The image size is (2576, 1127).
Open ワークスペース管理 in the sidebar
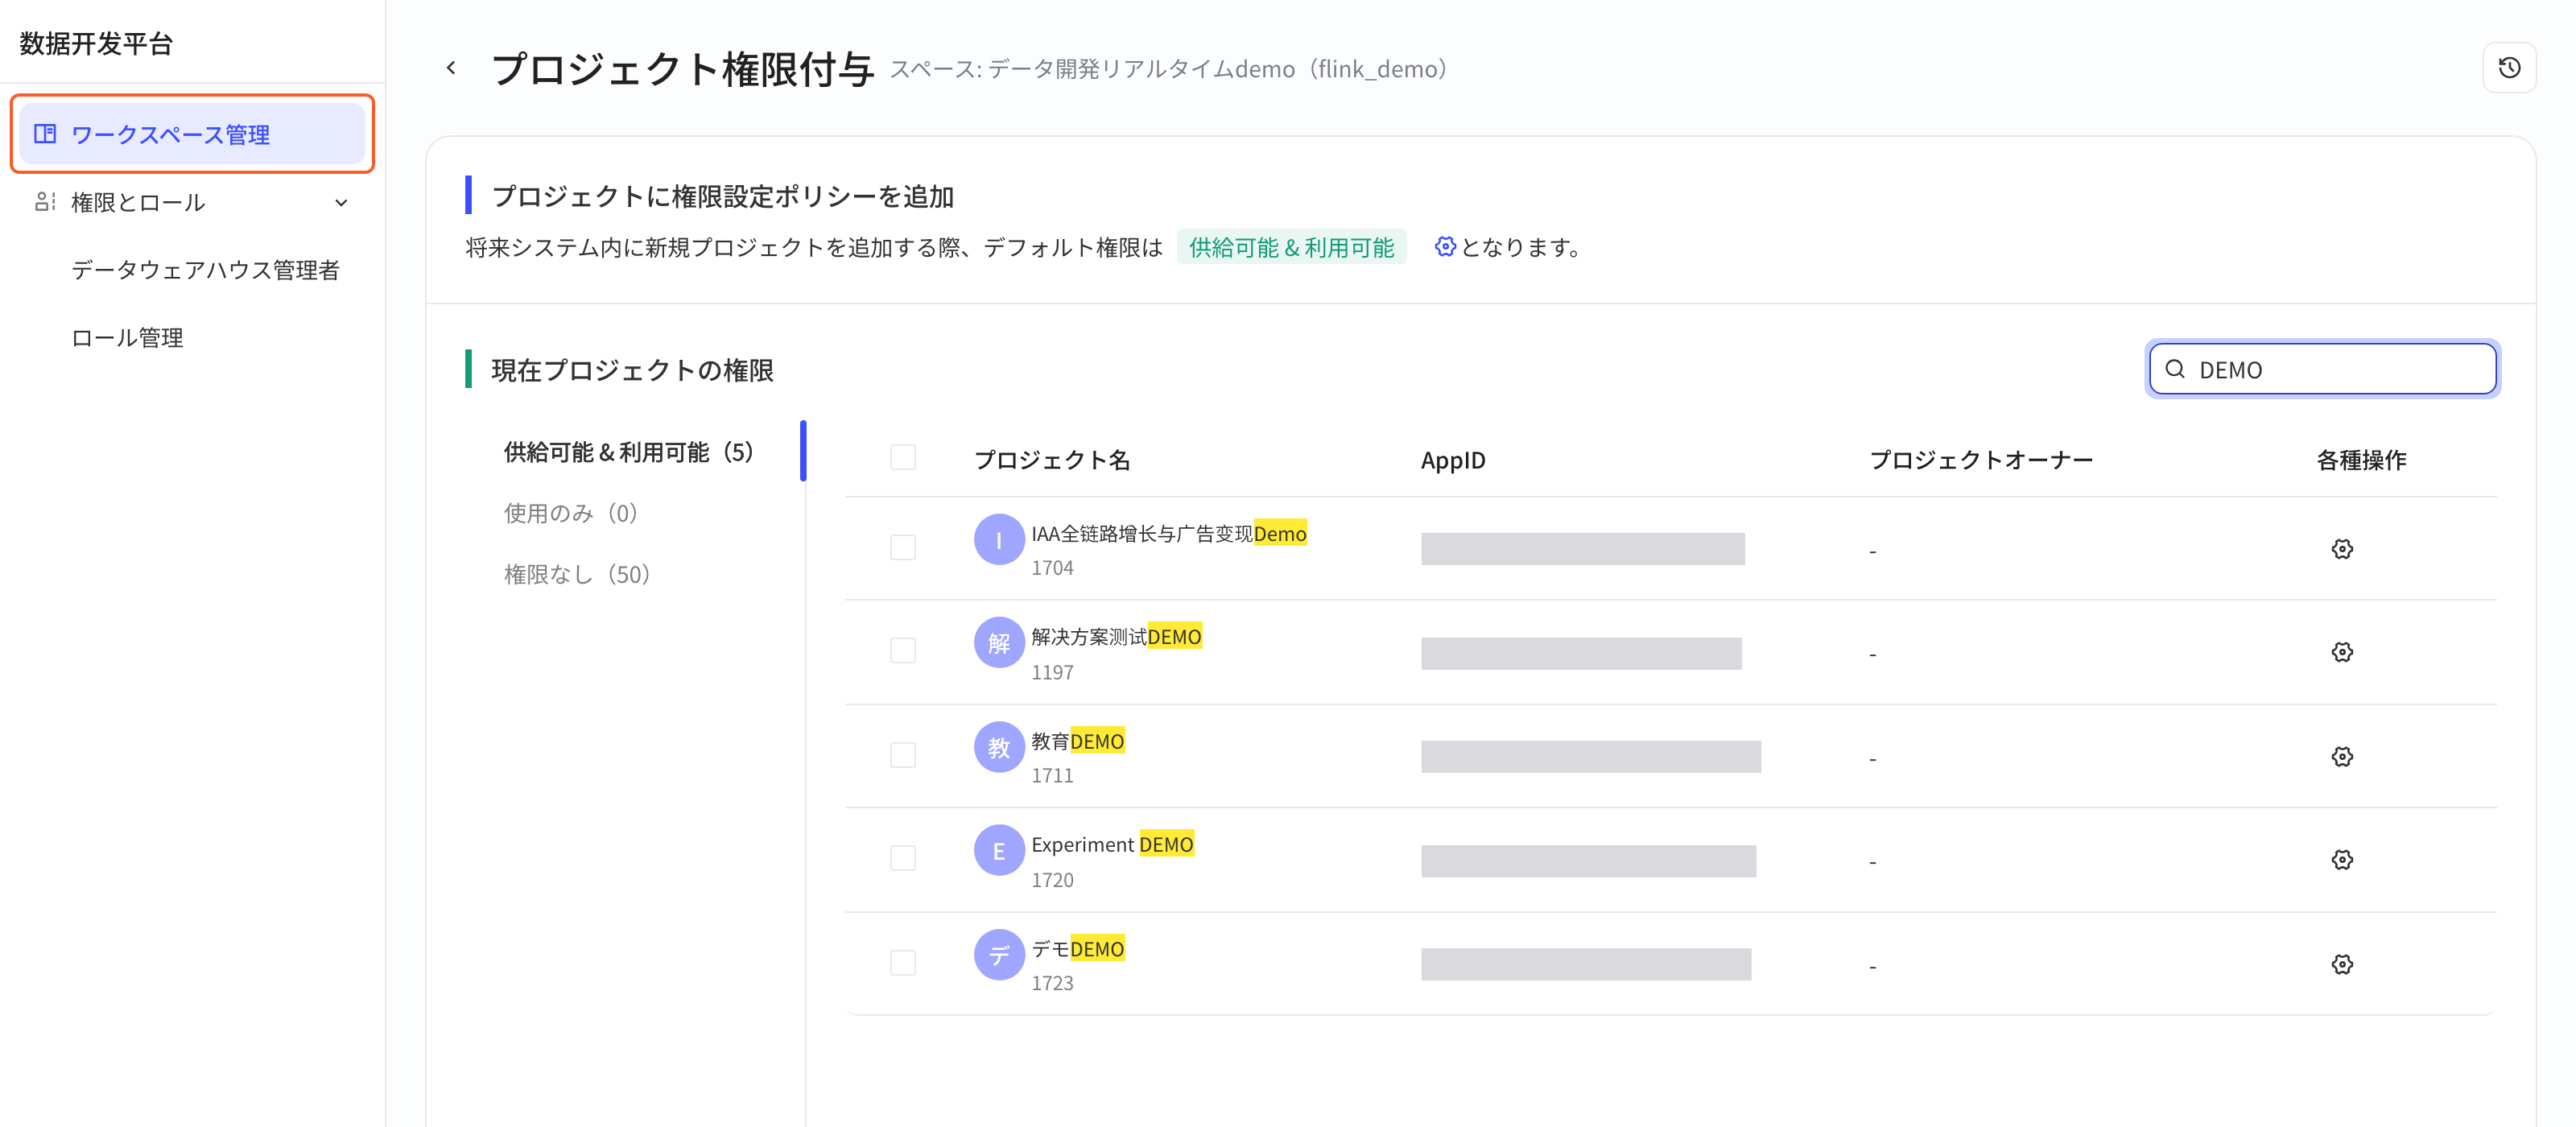pyautogui.click(x=192, y=134)
